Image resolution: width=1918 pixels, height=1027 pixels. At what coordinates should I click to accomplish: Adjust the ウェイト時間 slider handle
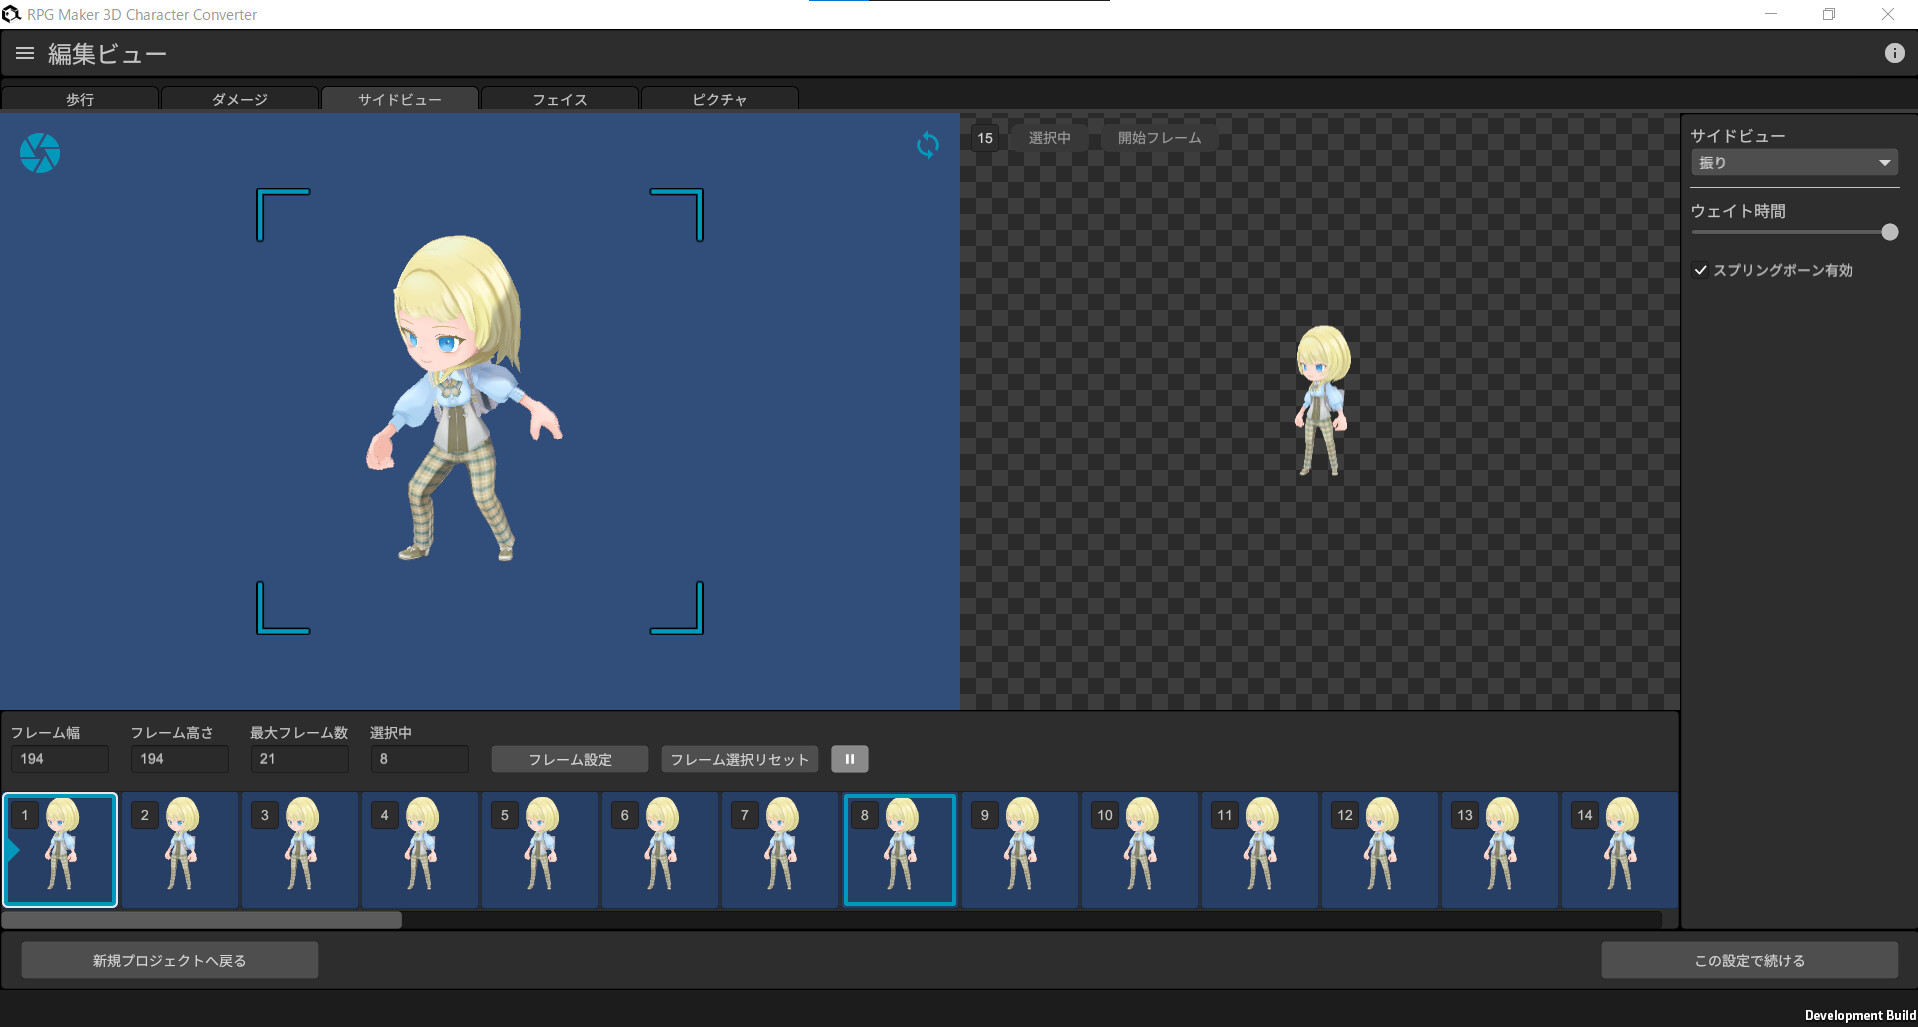tap(1889, 232)
